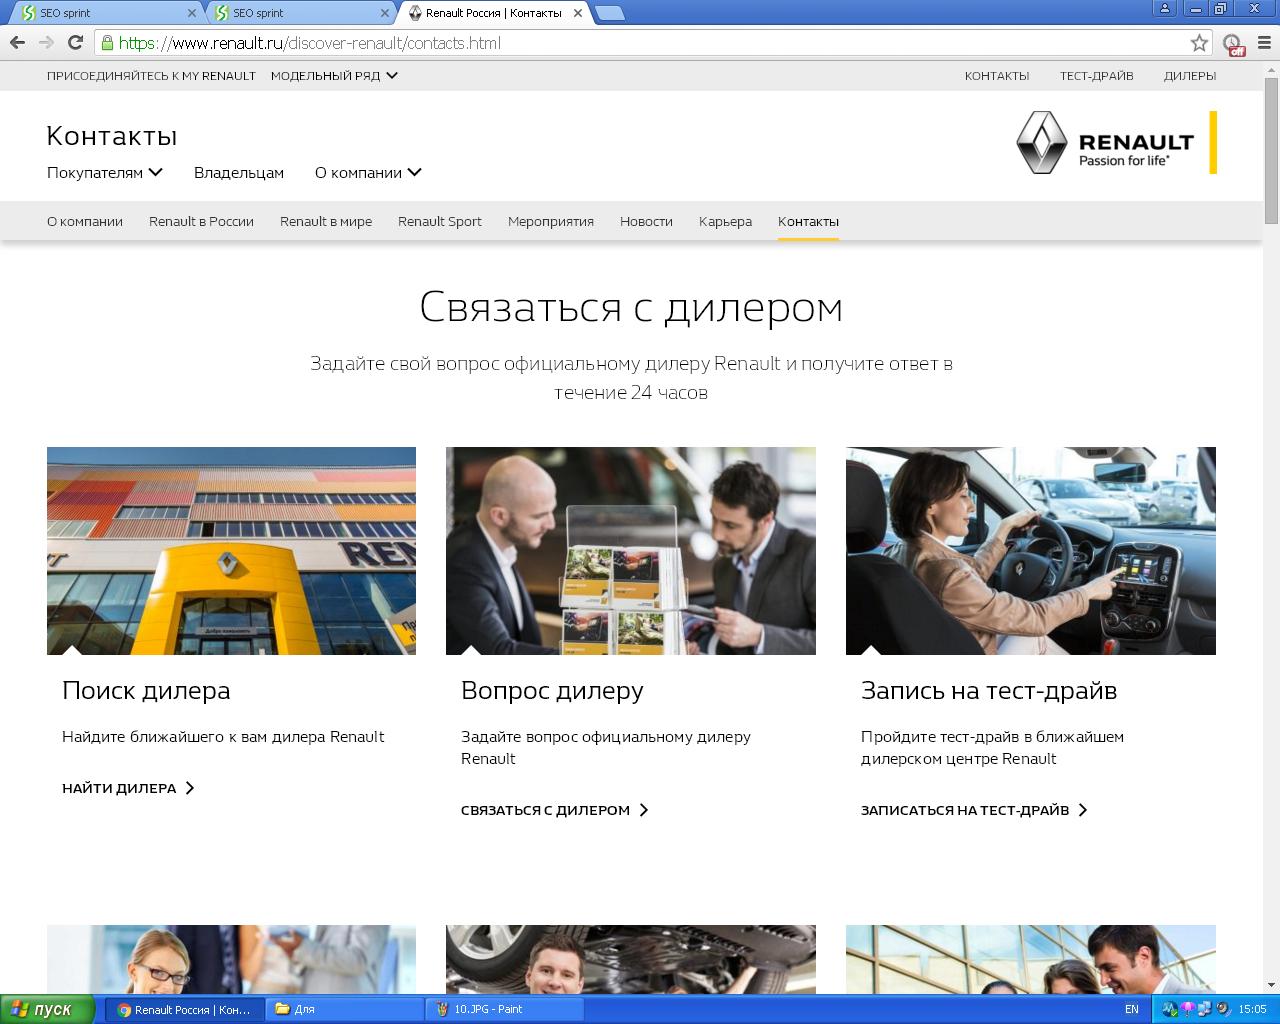
Task: Open the two men with brochures photo
Action: pyautogui.click(x=631, y=551)
